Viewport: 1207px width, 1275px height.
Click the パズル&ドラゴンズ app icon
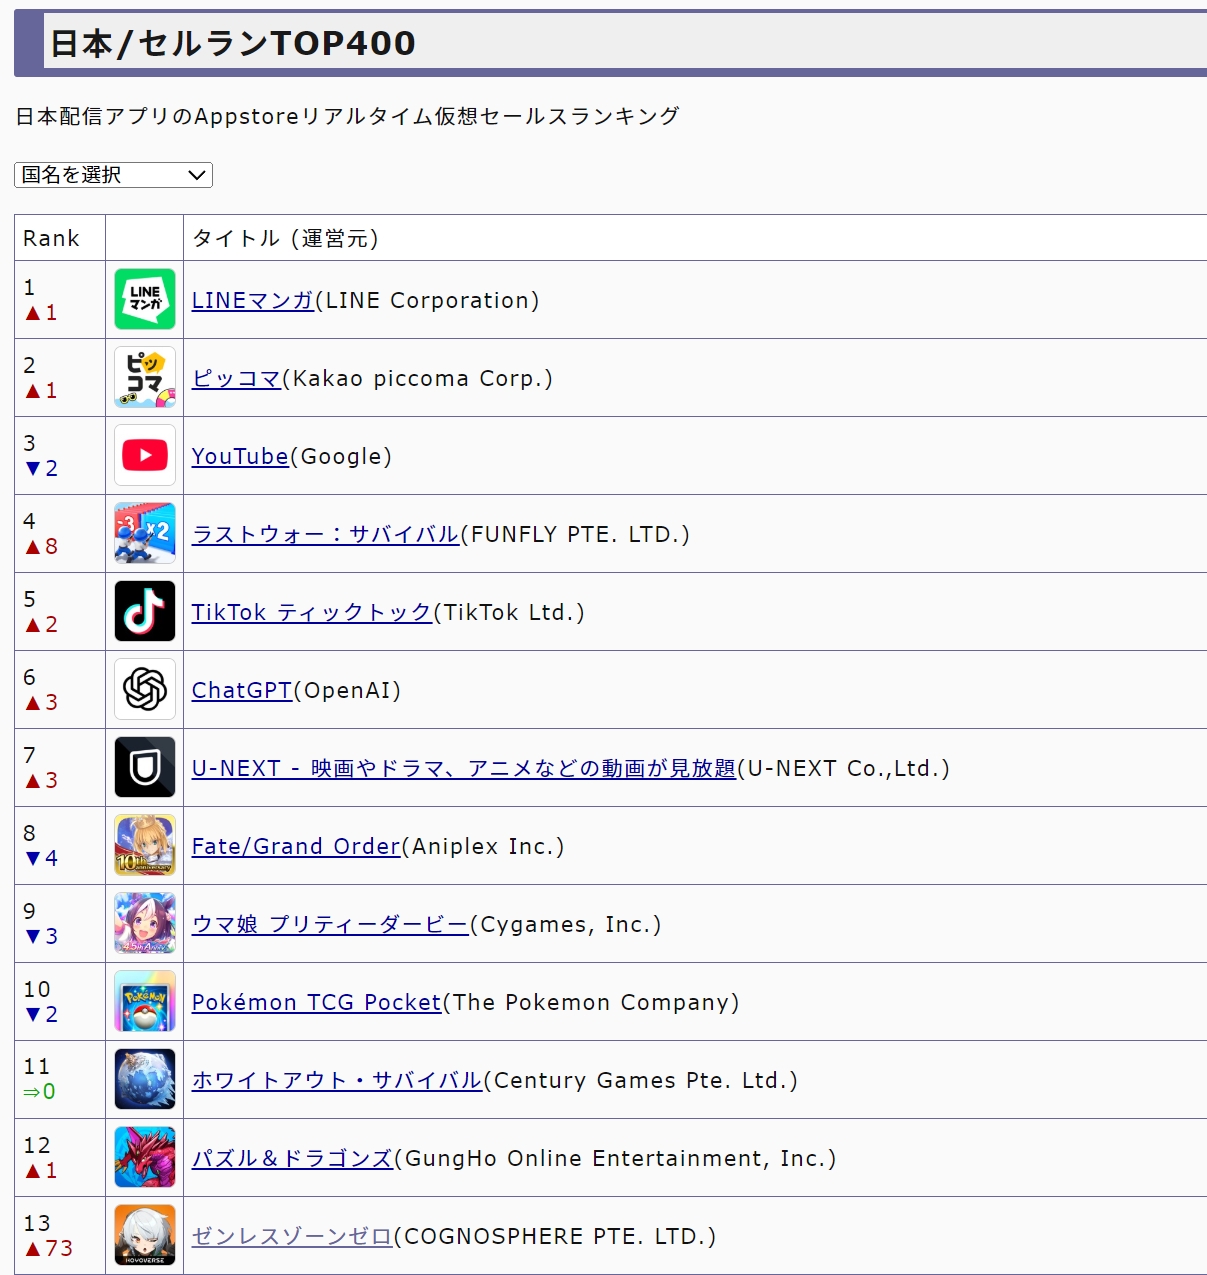[145, 1157]
